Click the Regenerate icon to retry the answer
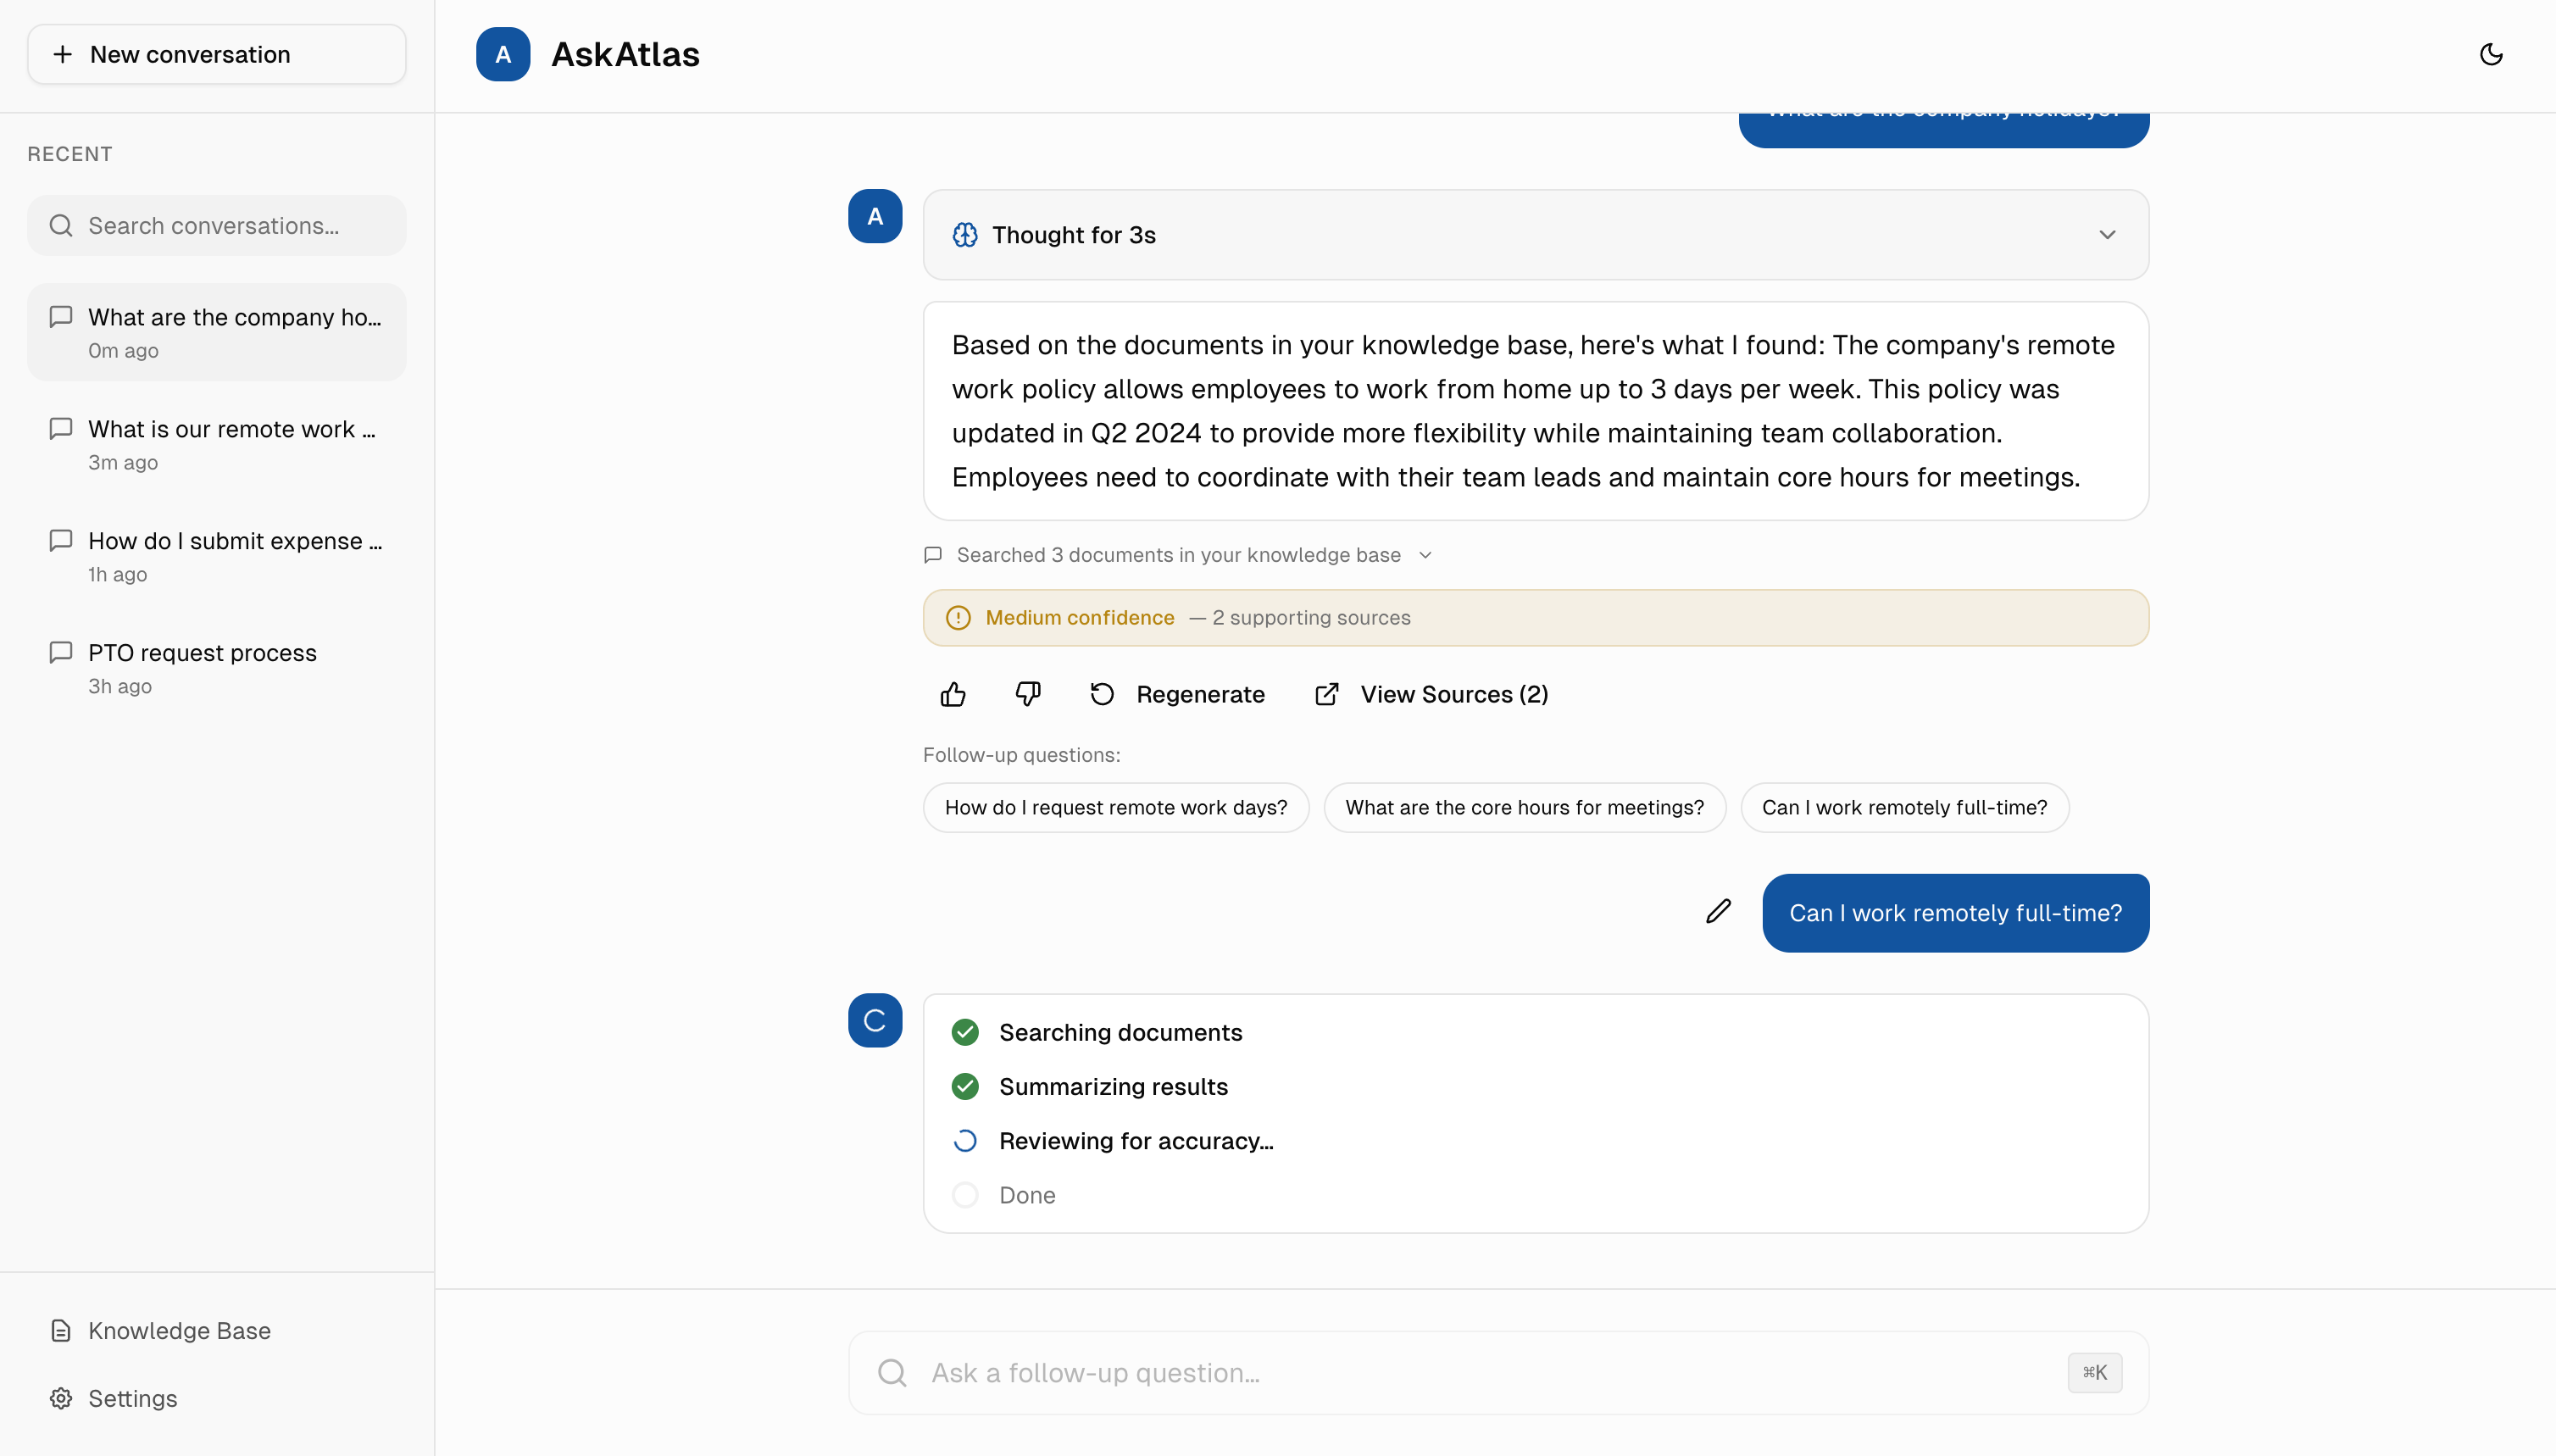This screenshot has width=2556, height=1456. click(x=1101, y=694)
